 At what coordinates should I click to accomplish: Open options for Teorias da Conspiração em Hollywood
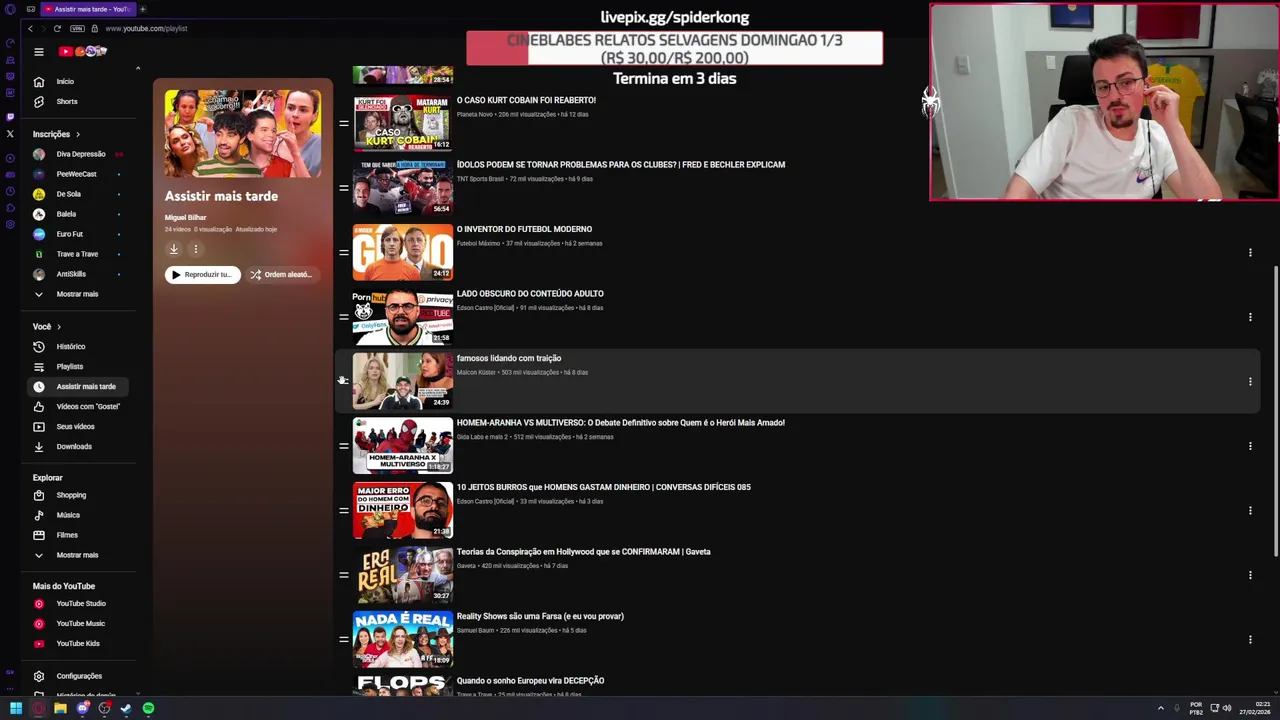[1250, 575]
